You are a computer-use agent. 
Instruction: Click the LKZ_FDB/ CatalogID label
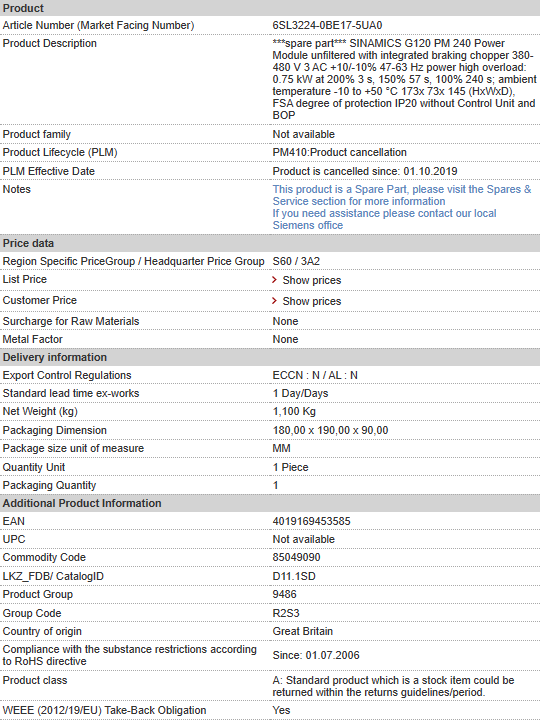pos(53,576)
